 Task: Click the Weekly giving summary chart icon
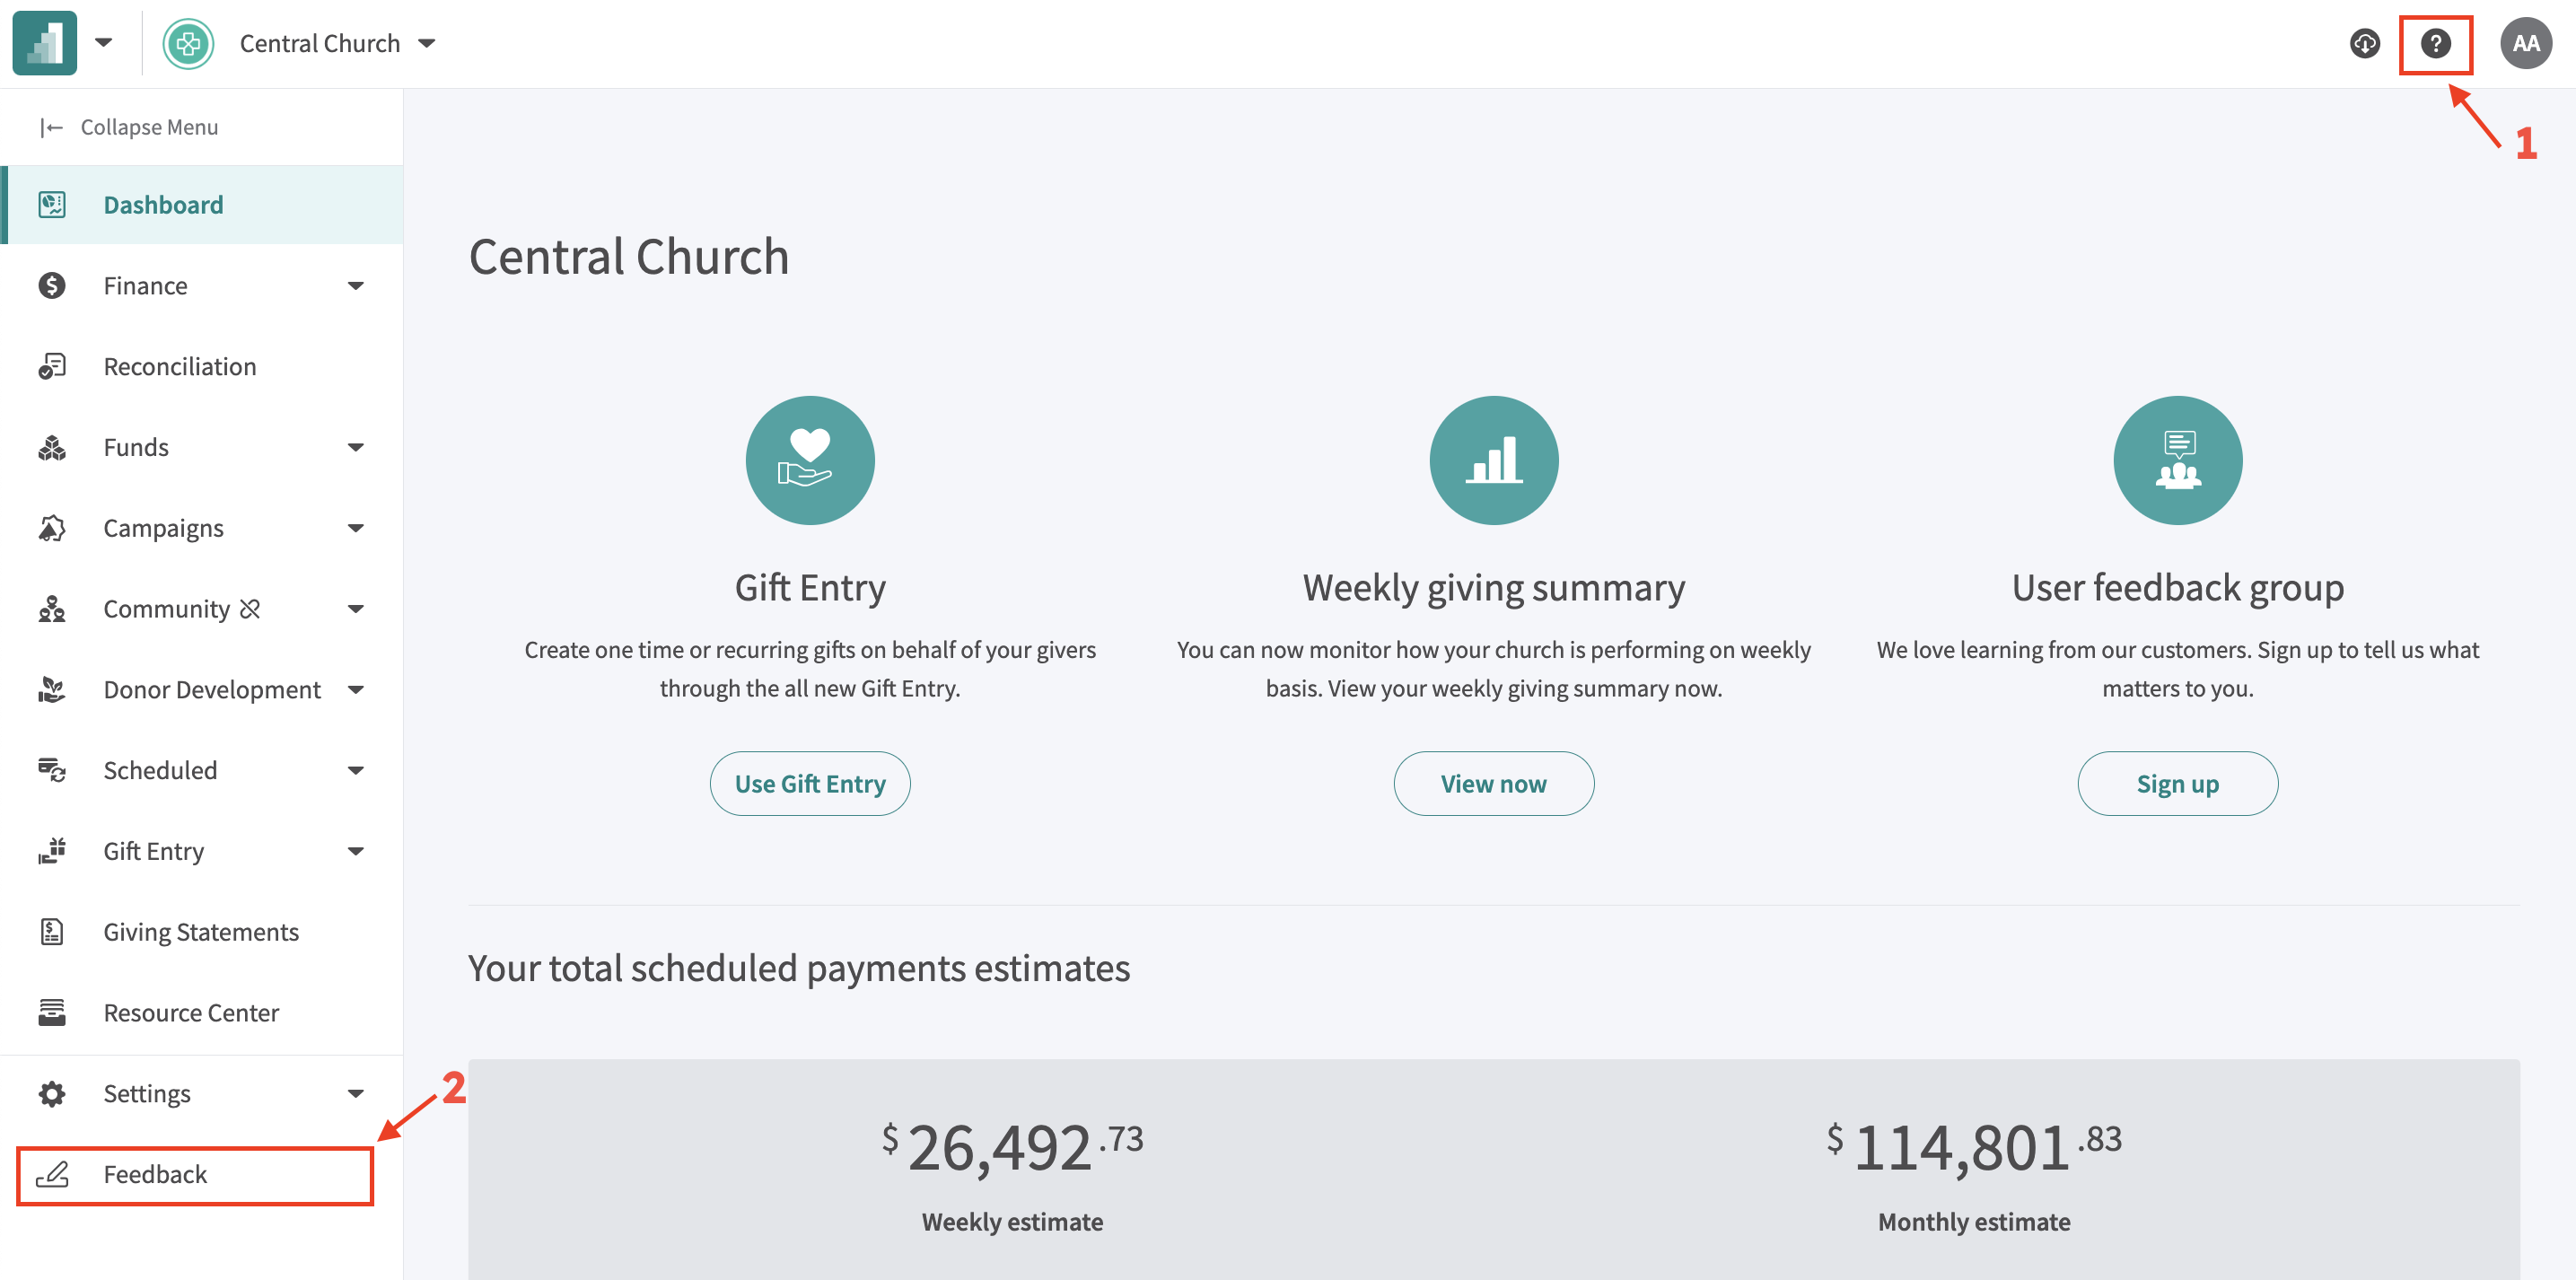point(1493,460)
